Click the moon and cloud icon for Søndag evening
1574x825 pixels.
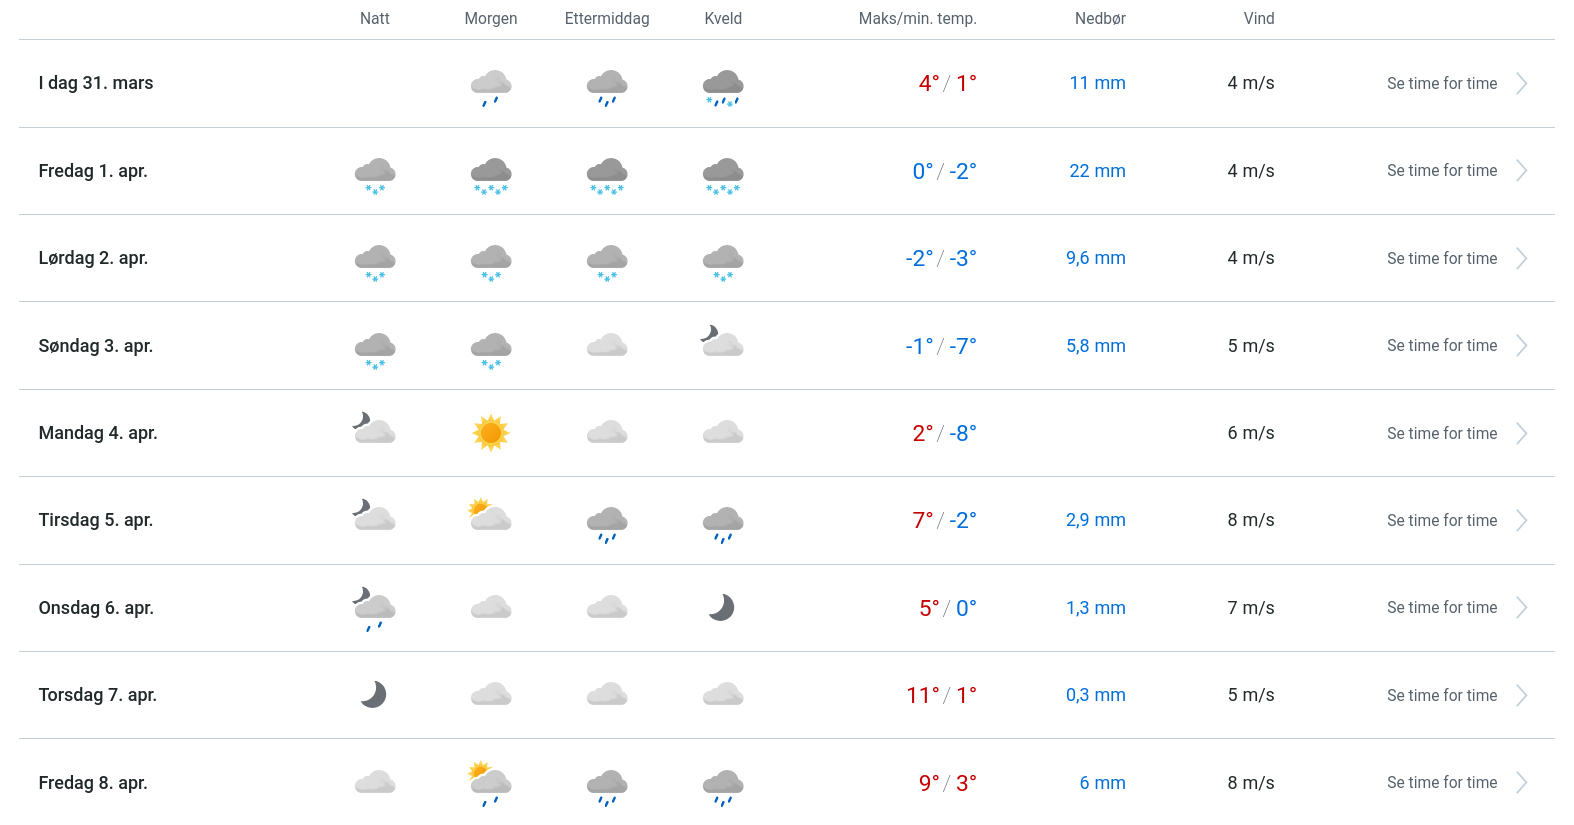[x=722, y=342]
